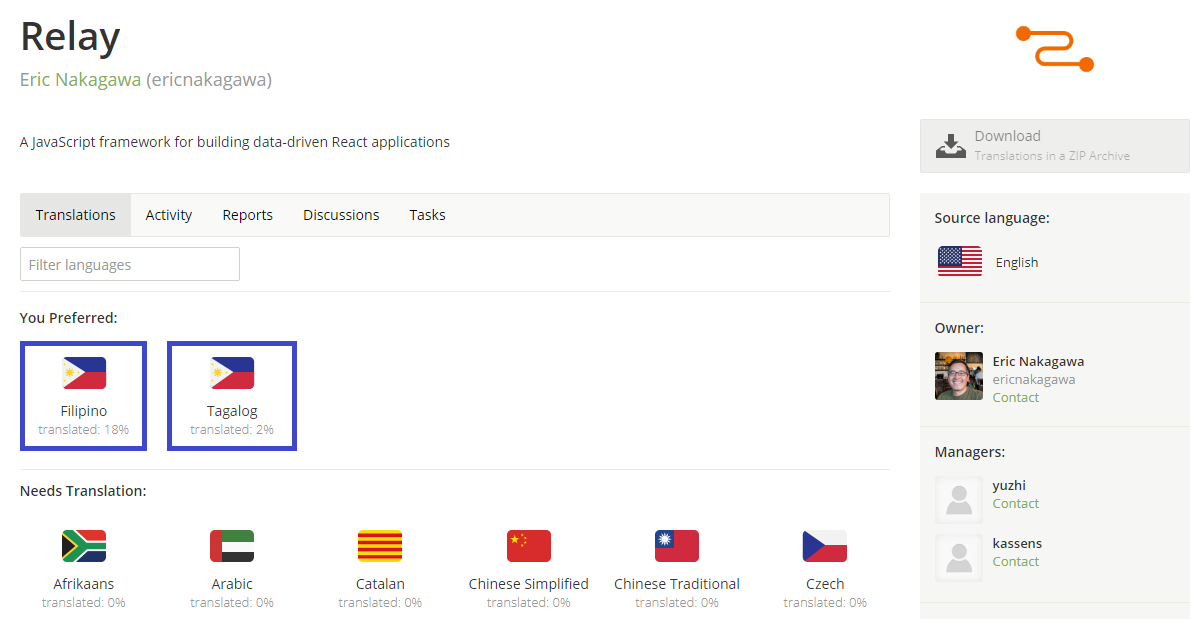Image resolution: width=1195 pixels, height=630 pixels.
Task: Click the Chinese Traditional language name
Action: [677, 584]
